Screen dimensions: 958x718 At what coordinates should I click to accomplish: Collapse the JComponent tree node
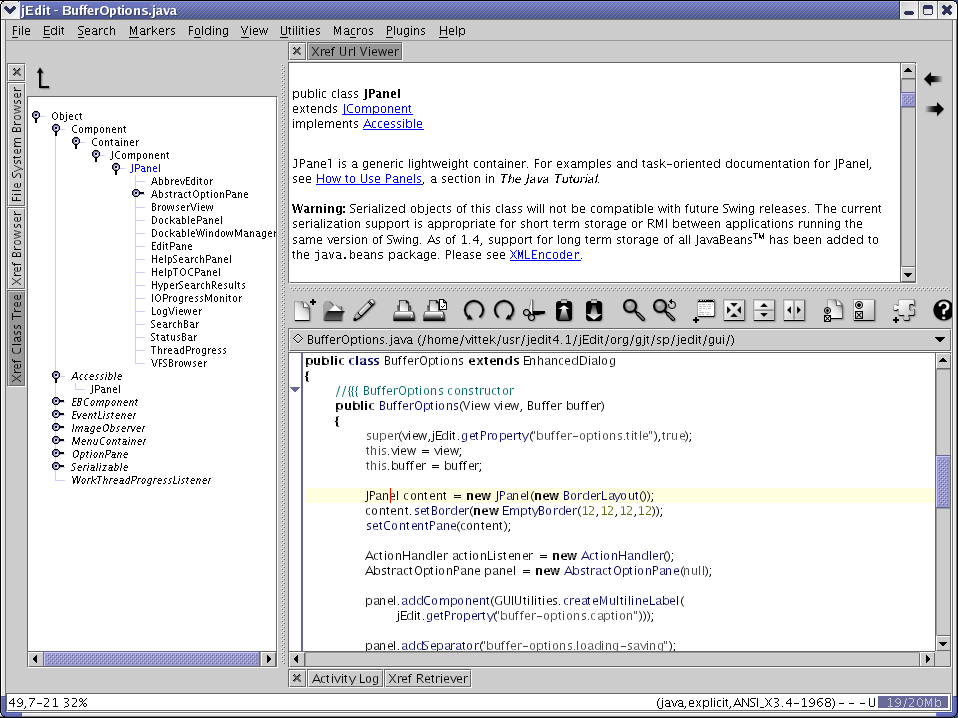96,155
